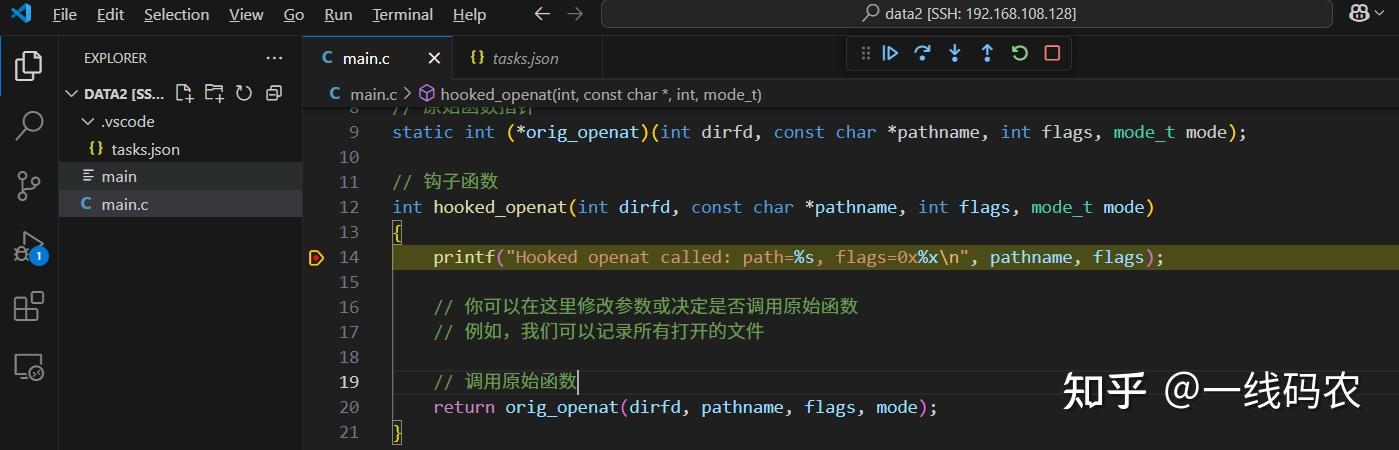Image resolution: width=1399 pixels, height=450 pixels.
Task: Click the return orig_openat statement
Action: (x=685, y=407)
